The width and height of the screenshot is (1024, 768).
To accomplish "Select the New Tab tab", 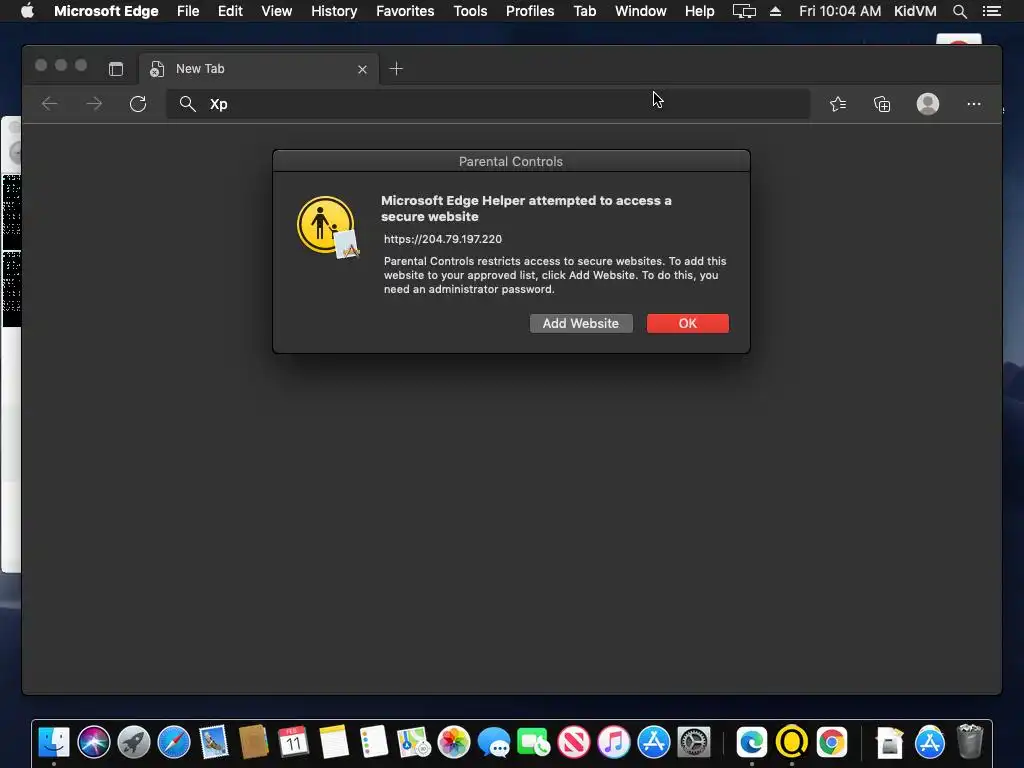I will (259, 69).
